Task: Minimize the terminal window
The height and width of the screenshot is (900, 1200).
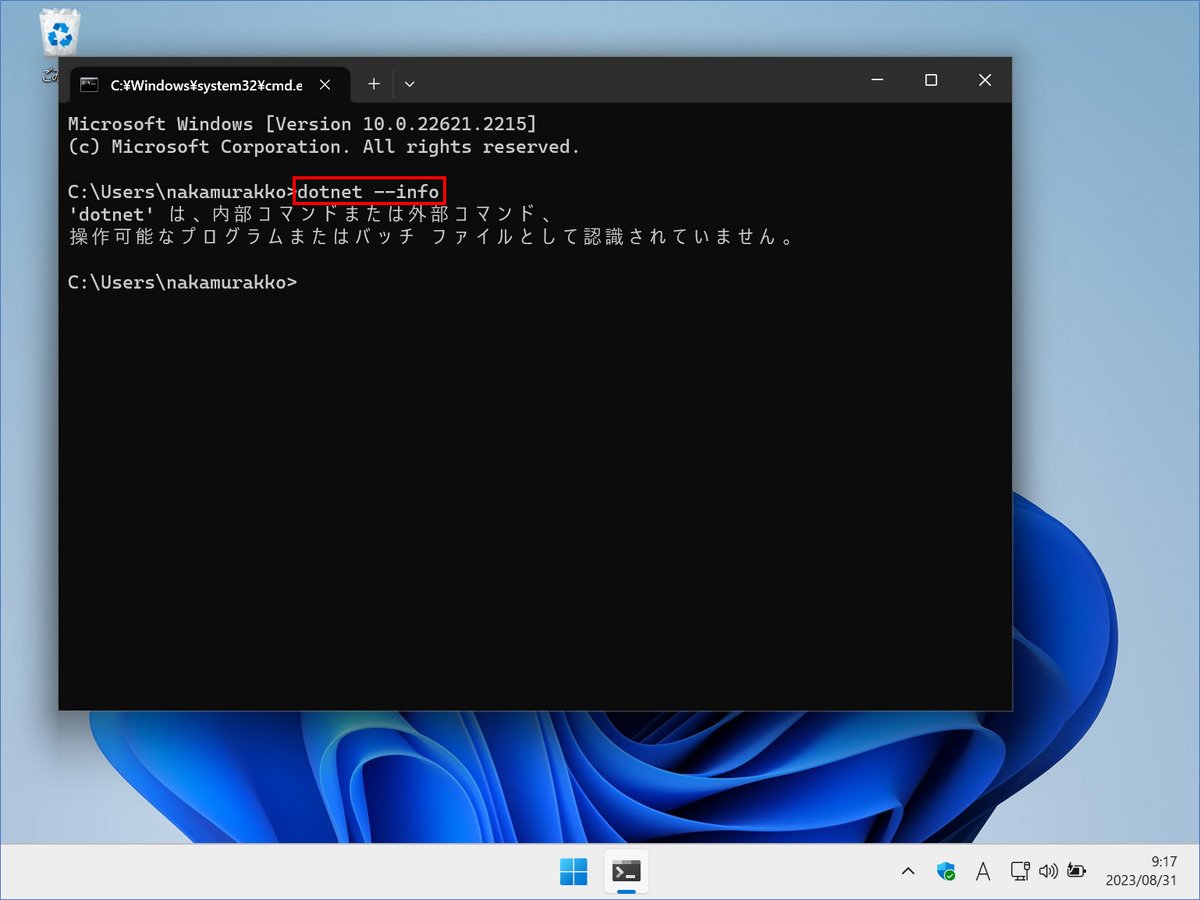Action: tap(877, 80)
